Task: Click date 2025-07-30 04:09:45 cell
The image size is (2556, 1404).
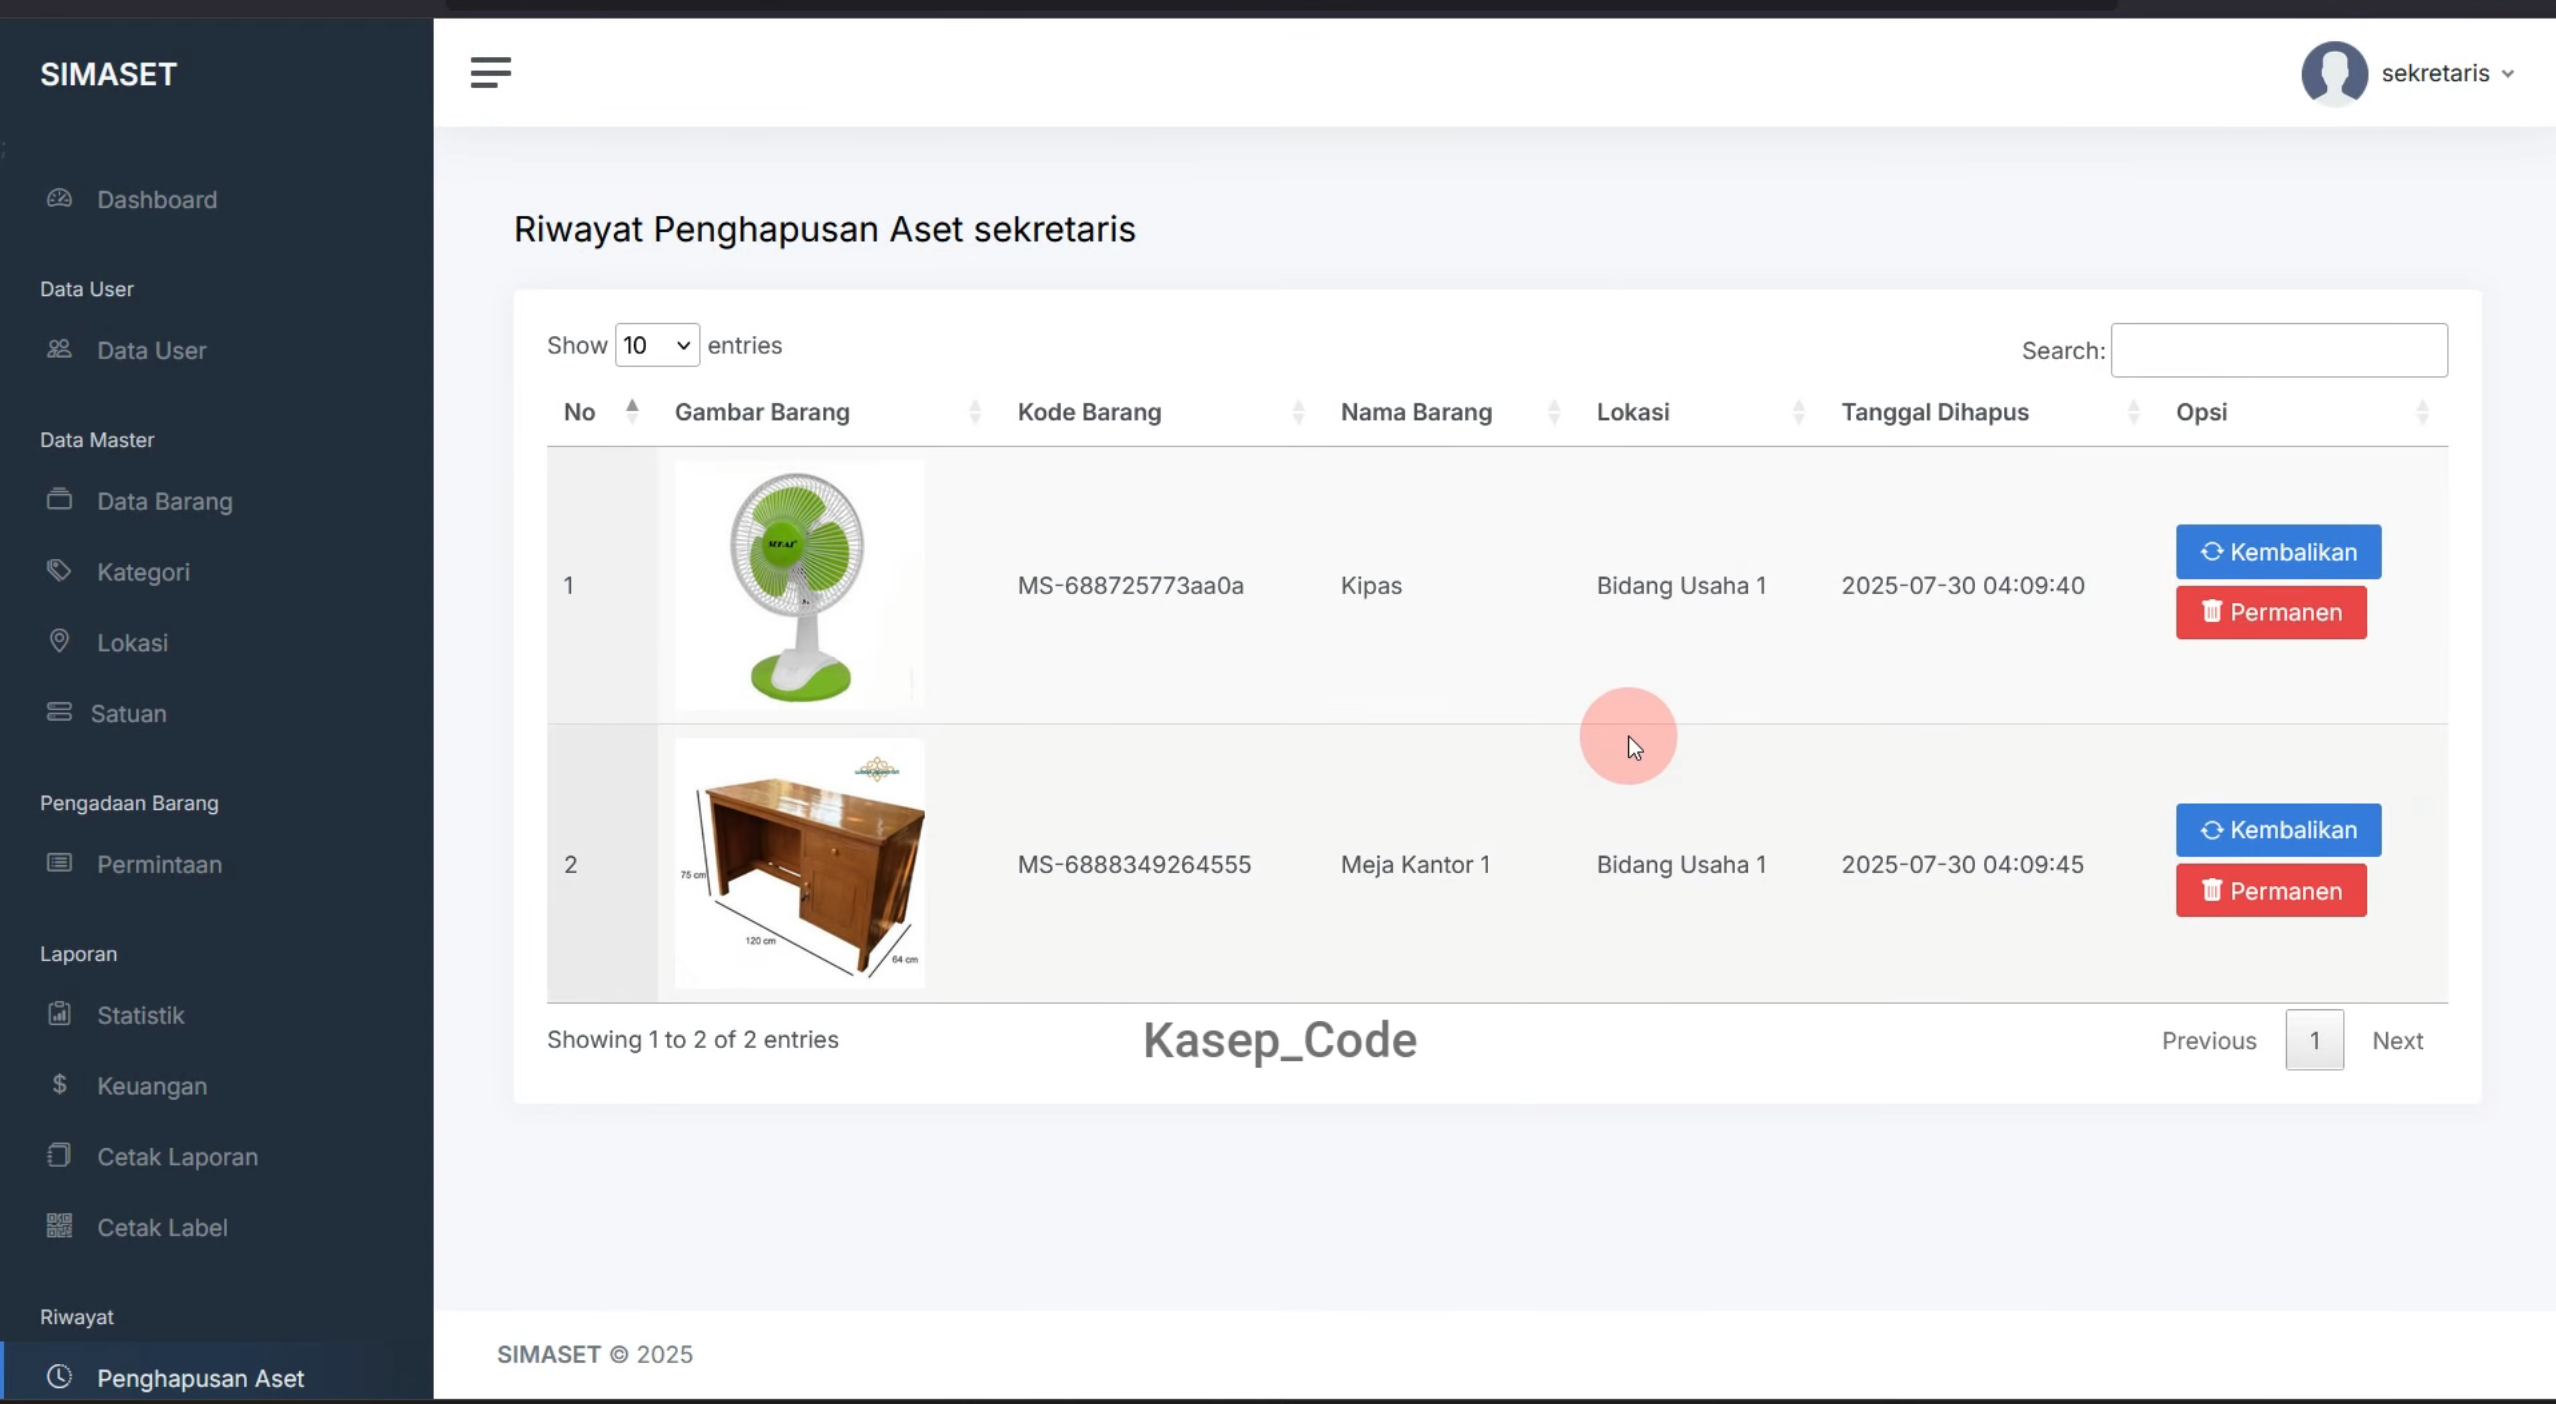Action: tap(1962, 864)
